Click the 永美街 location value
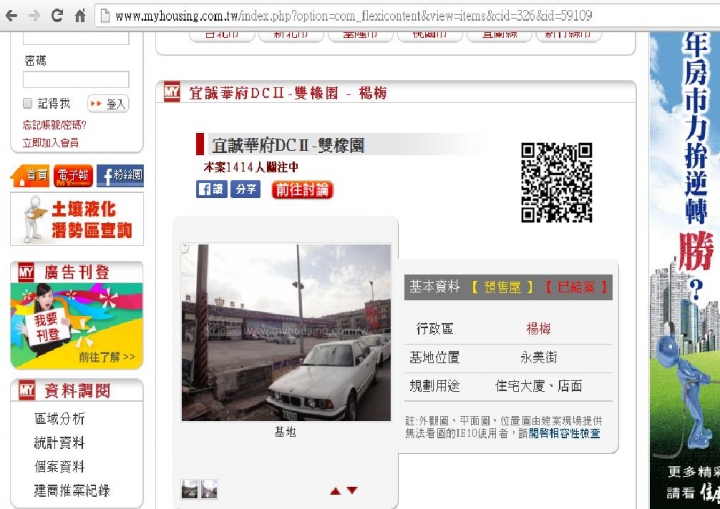Image resolution: width=720 pixels, height=509 pixels. [539, 357]
